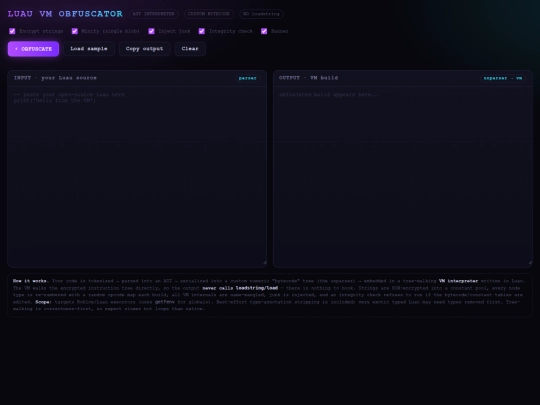Click the CUSTOM BYTECODE badge
Image resolution: width=540 pixels, height=405 pixels.
click(x=209, y=14)
